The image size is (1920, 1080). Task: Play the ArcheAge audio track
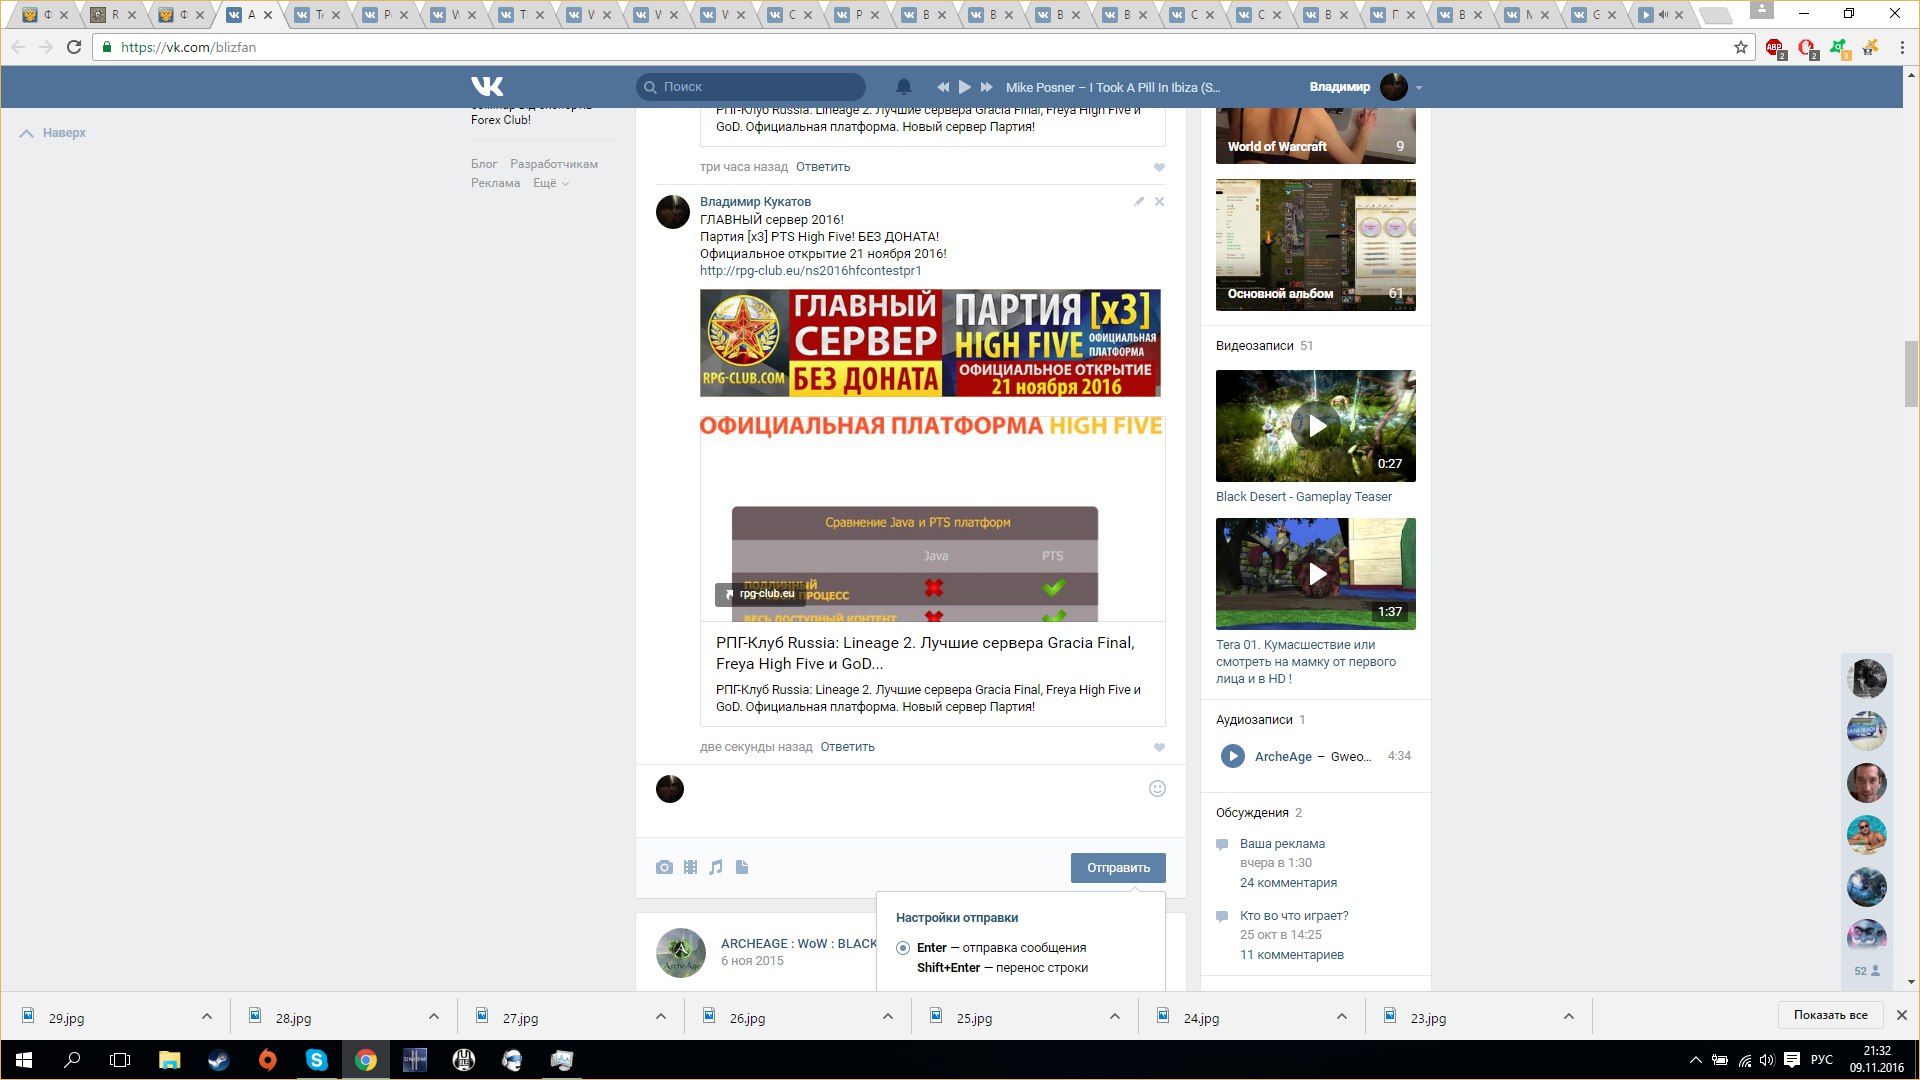click(x=1232, y=756)
